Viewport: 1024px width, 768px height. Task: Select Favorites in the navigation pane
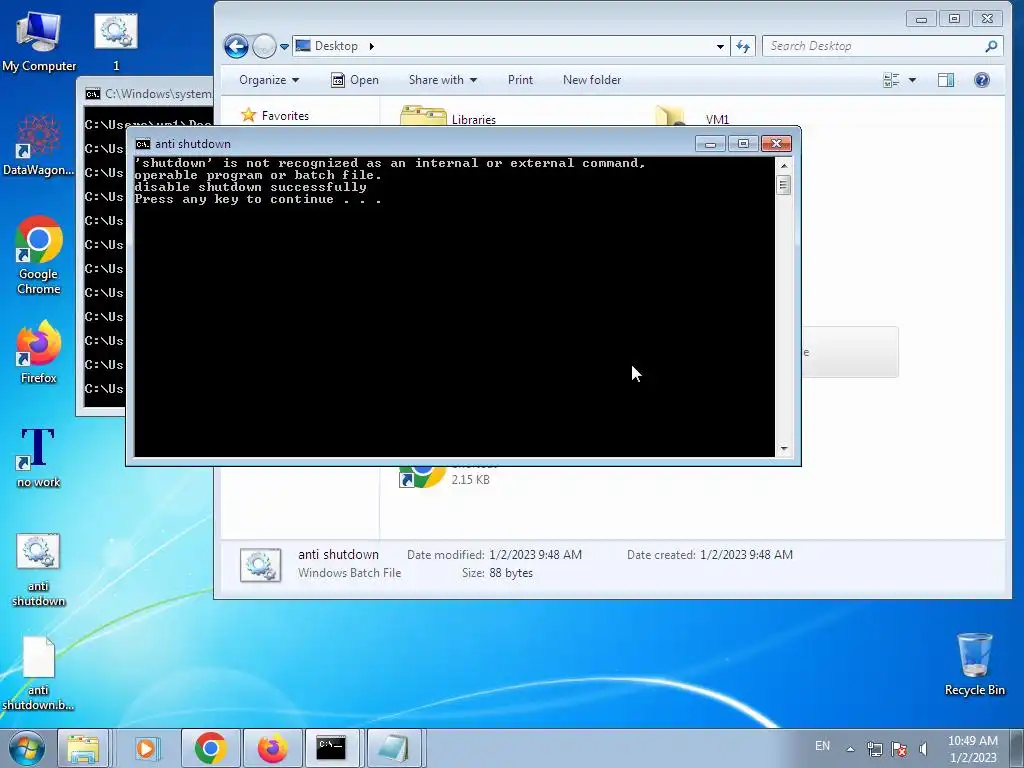tap(285, 116)
